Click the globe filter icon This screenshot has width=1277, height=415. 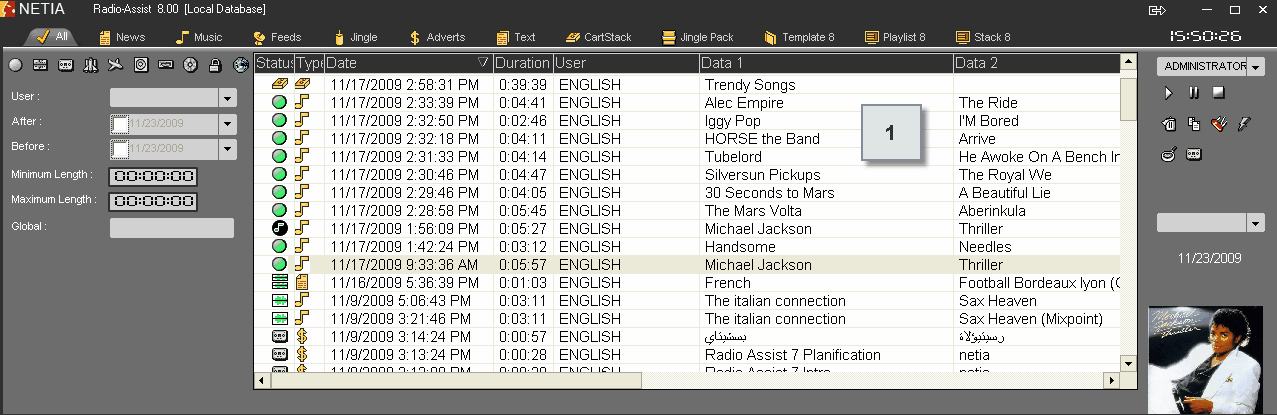pyautogui.click(x=240, y=66)
